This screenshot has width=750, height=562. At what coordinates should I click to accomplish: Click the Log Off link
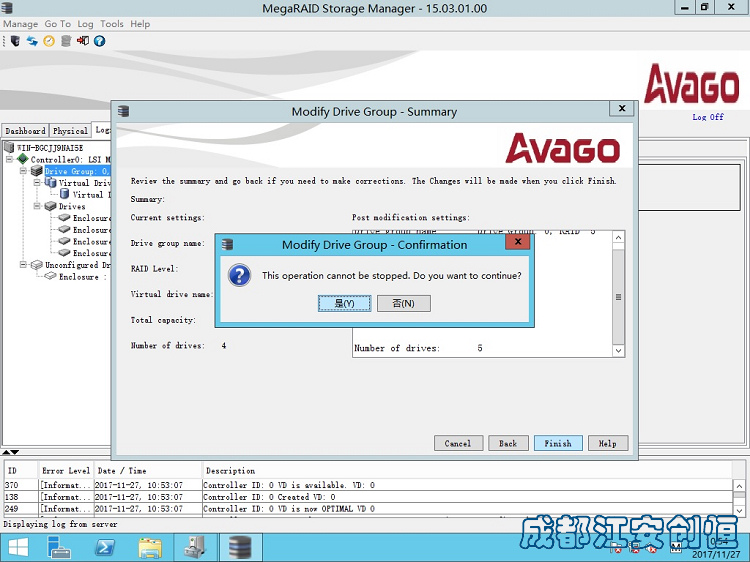708,117
